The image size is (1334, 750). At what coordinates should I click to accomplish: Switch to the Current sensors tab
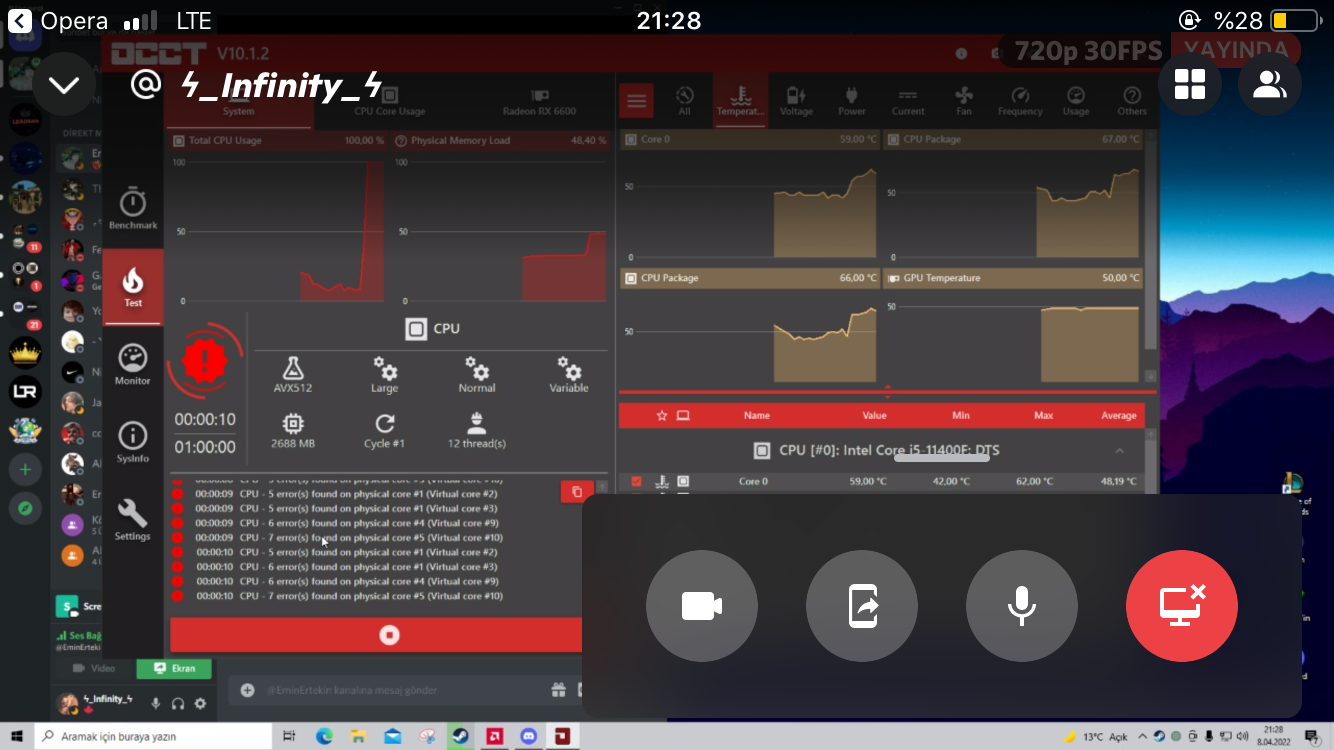tap(908, 100)
